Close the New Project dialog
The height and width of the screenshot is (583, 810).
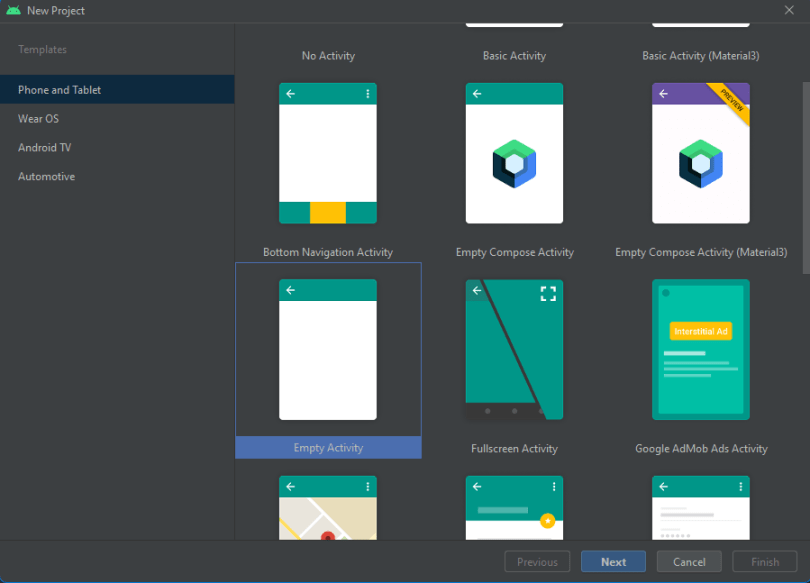[789, 10]
